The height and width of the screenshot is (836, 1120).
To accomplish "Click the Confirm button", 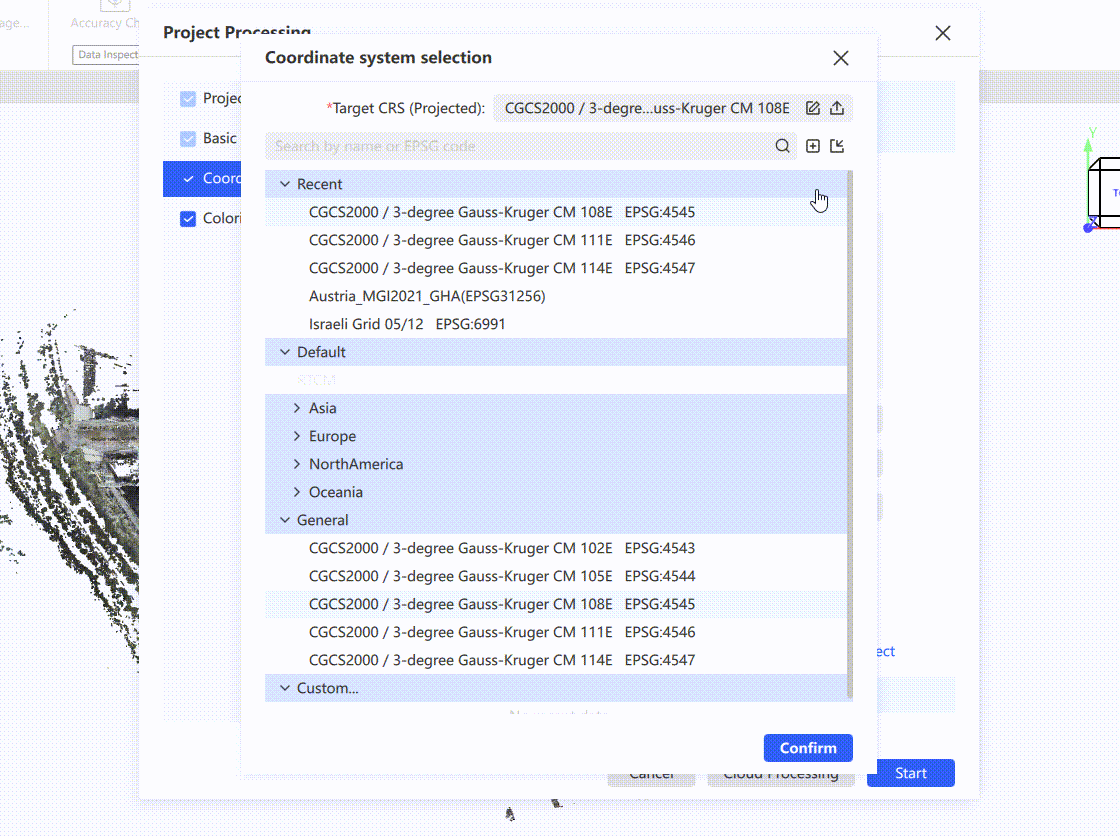I will coord(808,747).
